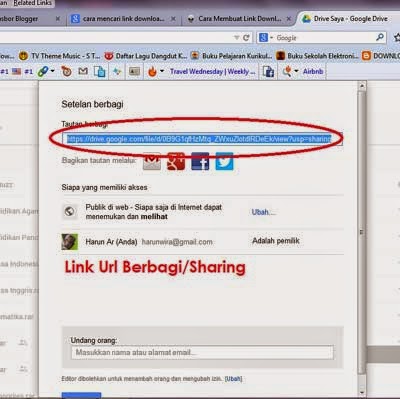
Task: Click the Google search text box
Action: click(325, 38)
